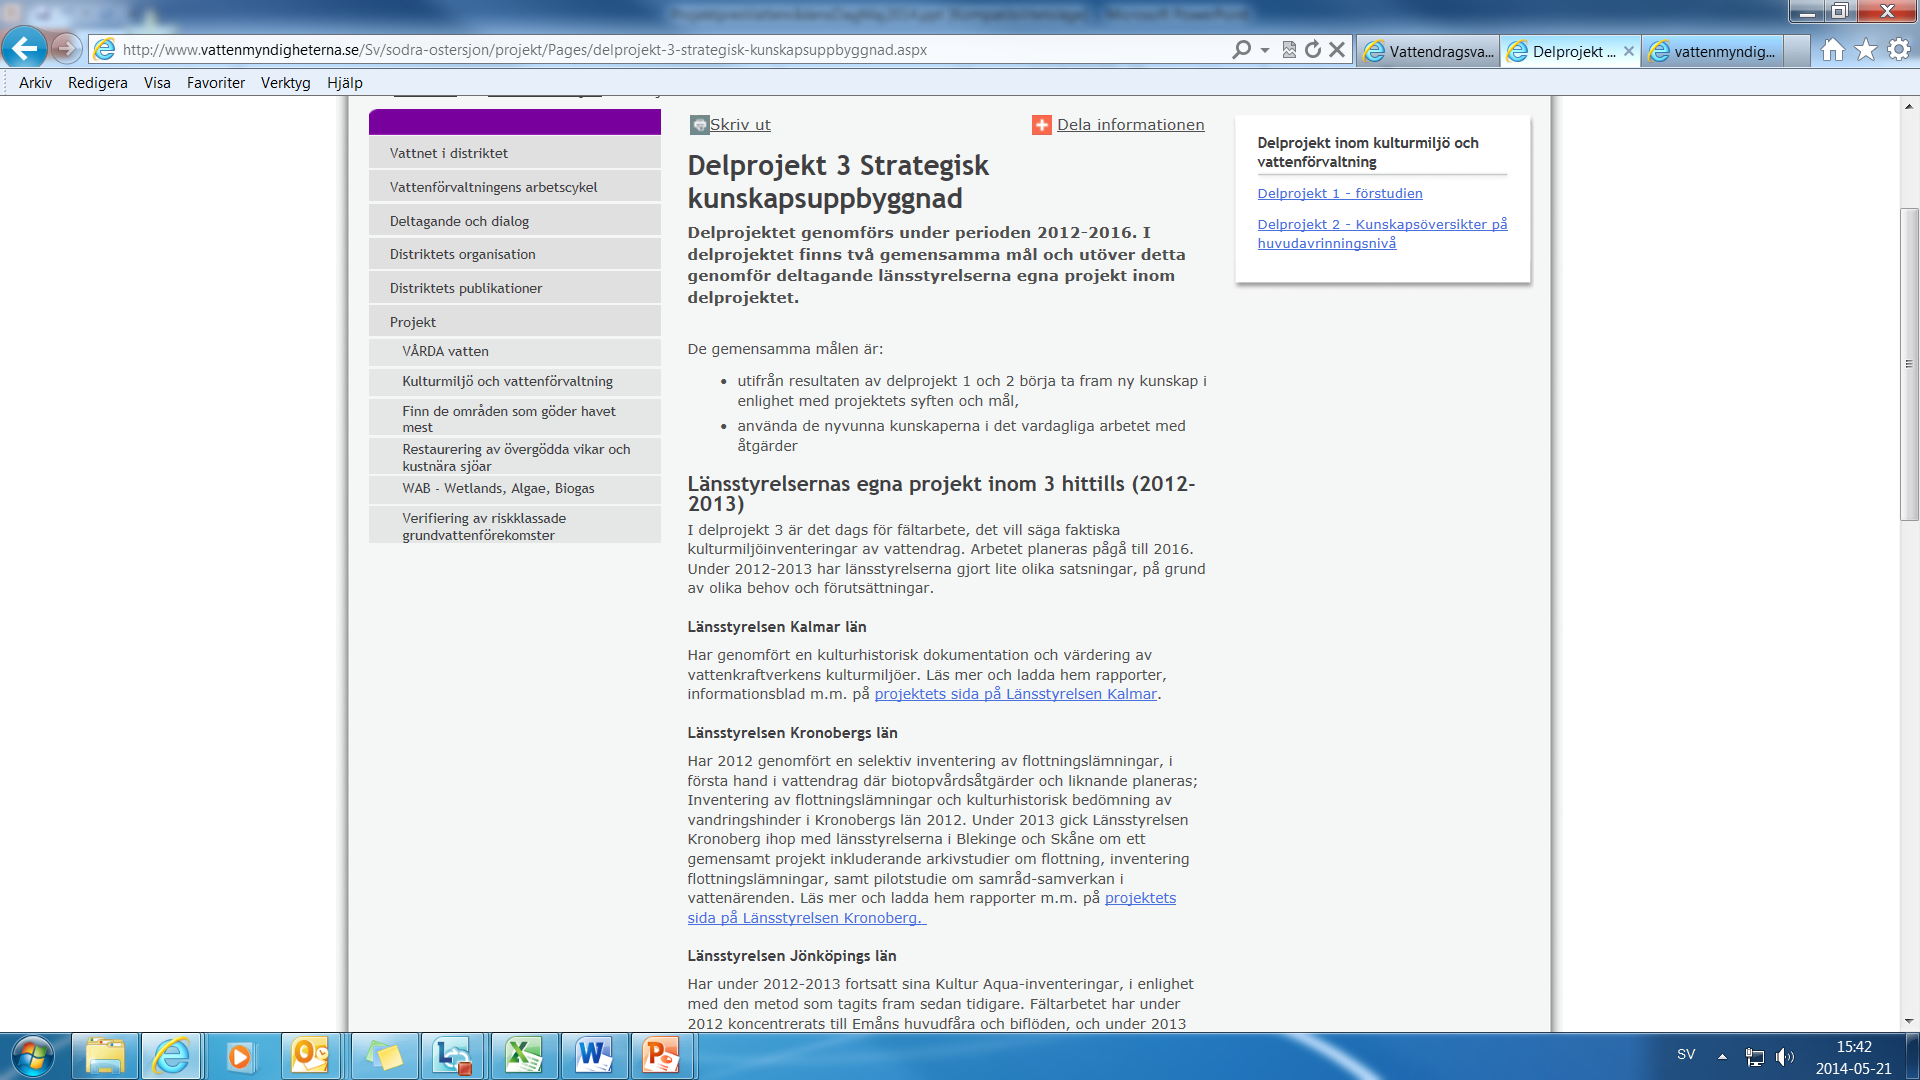This screenshot has width=1920, height=1080.
Task: Click the browser forward arrow button
Action: pos(66,48)
